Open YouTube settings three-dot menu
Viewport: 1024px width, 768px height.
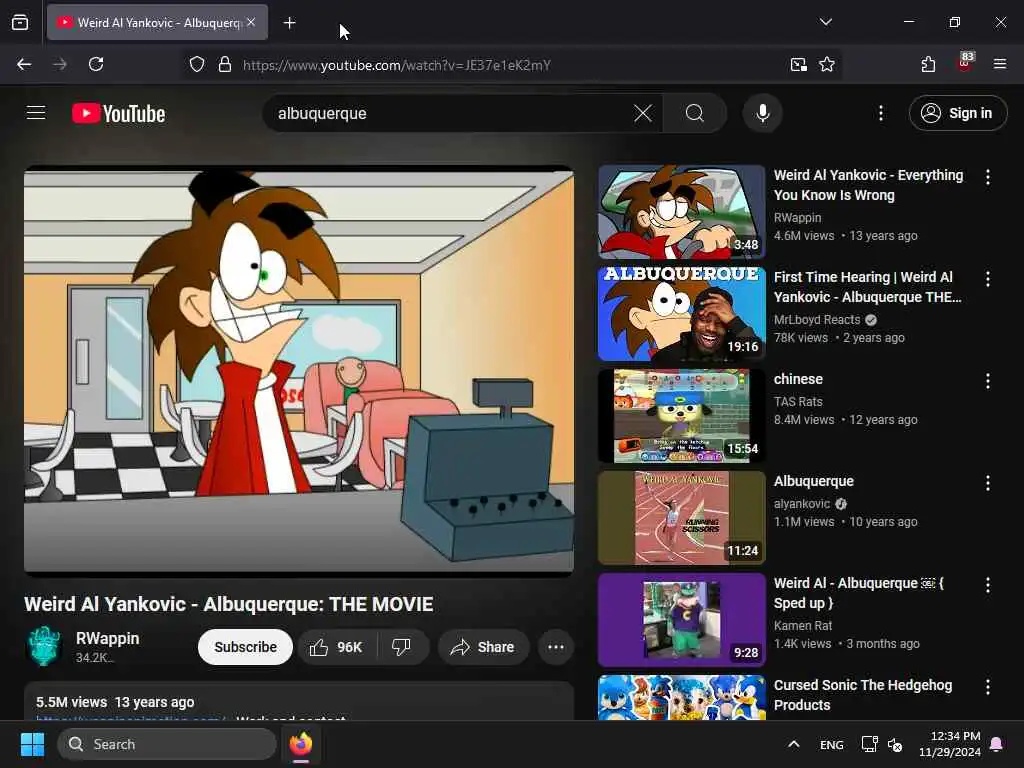[880, 114]
